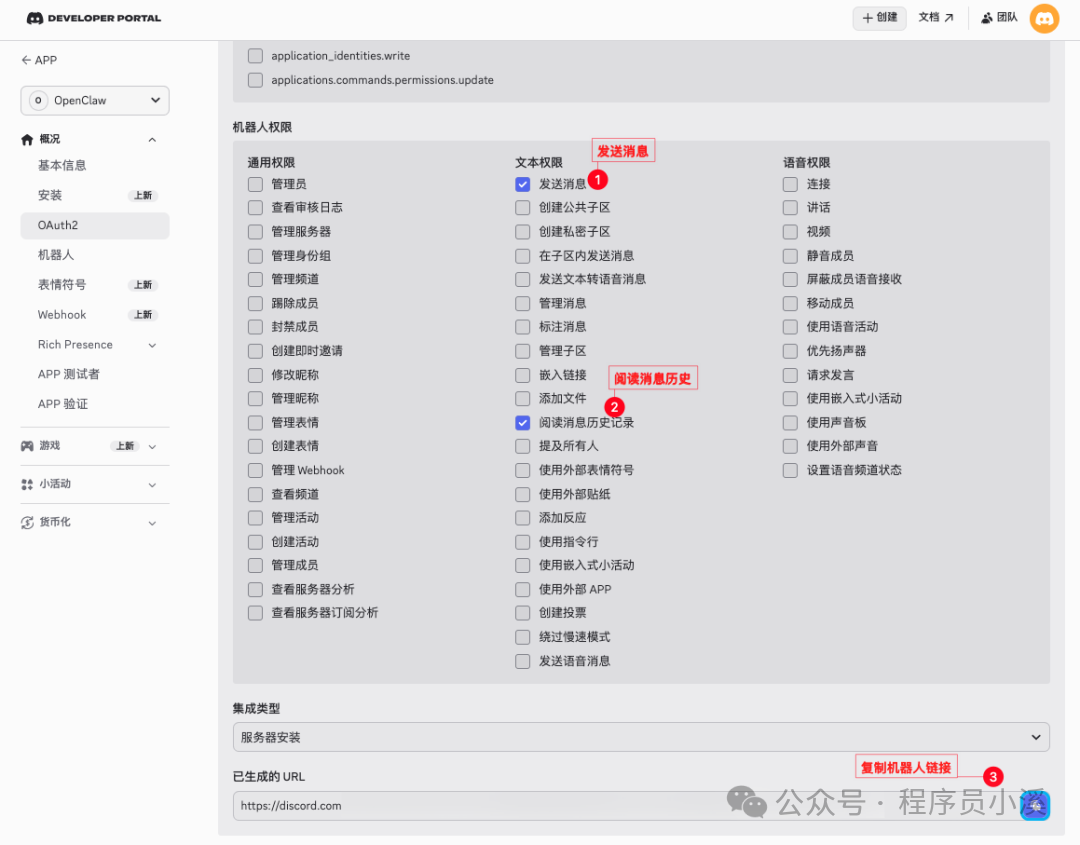
Task: Open the OpenClaw app selector dropdown
Action: (95, 101)
